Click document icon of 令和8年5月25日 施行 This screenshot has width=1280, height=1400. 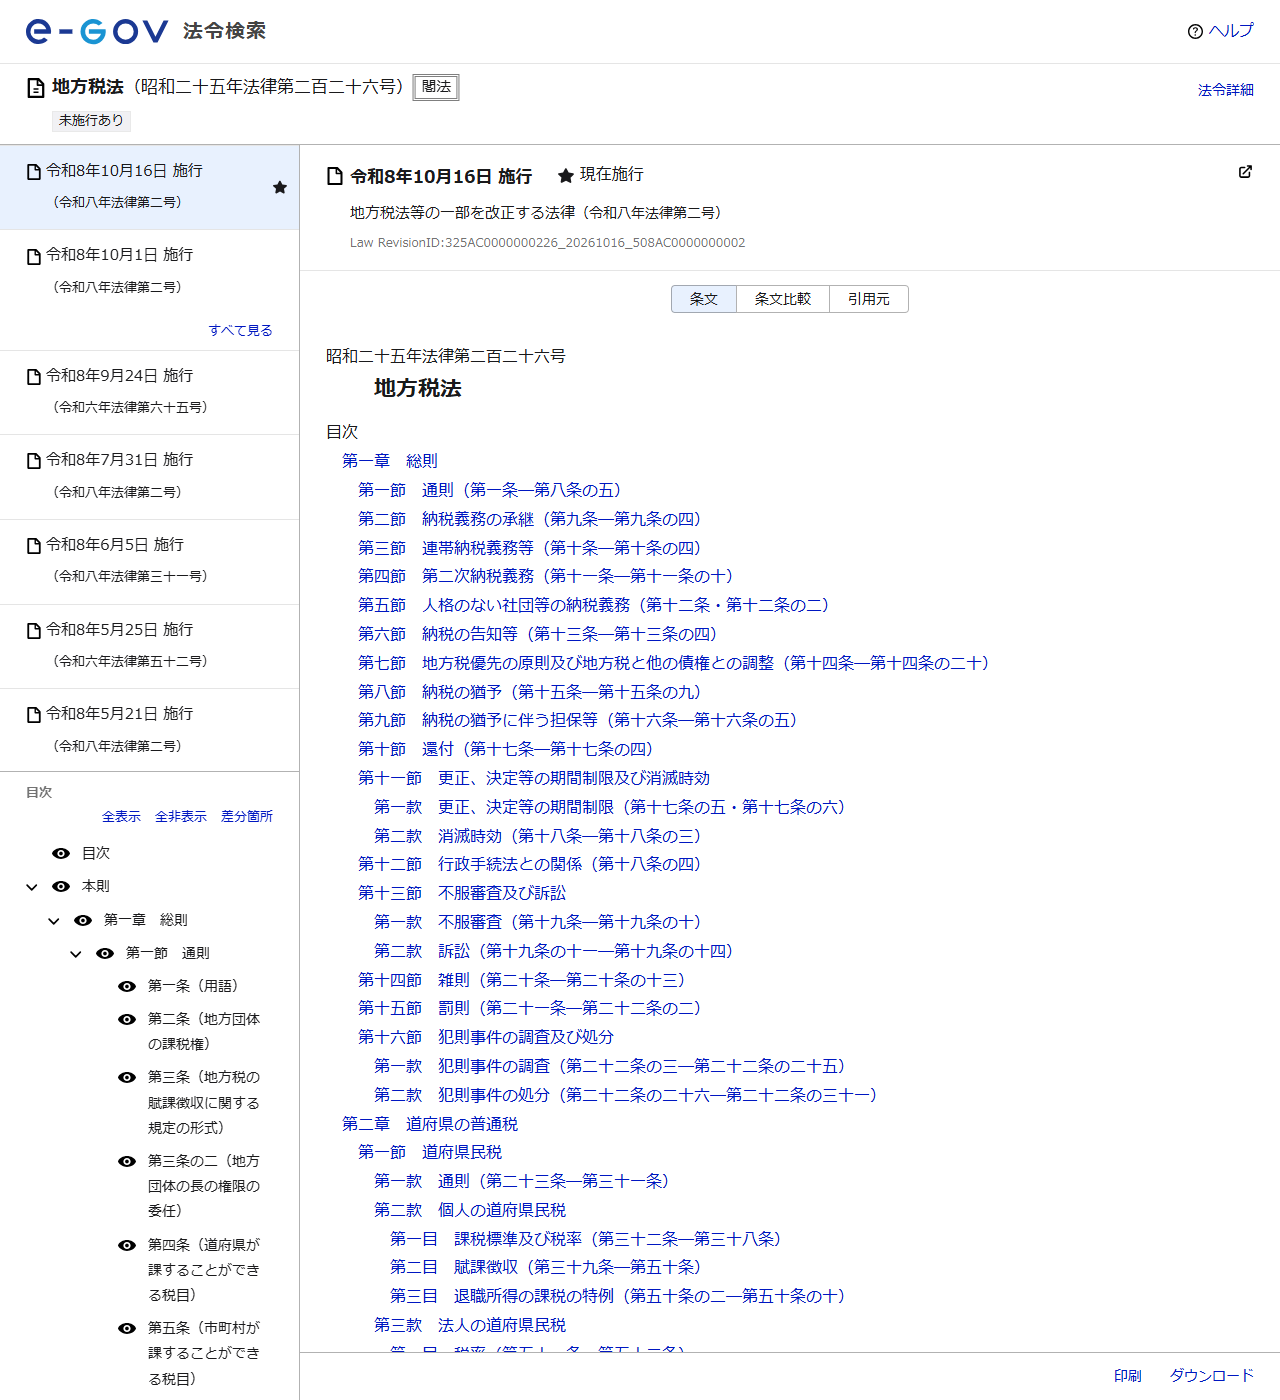click(34, 631)
